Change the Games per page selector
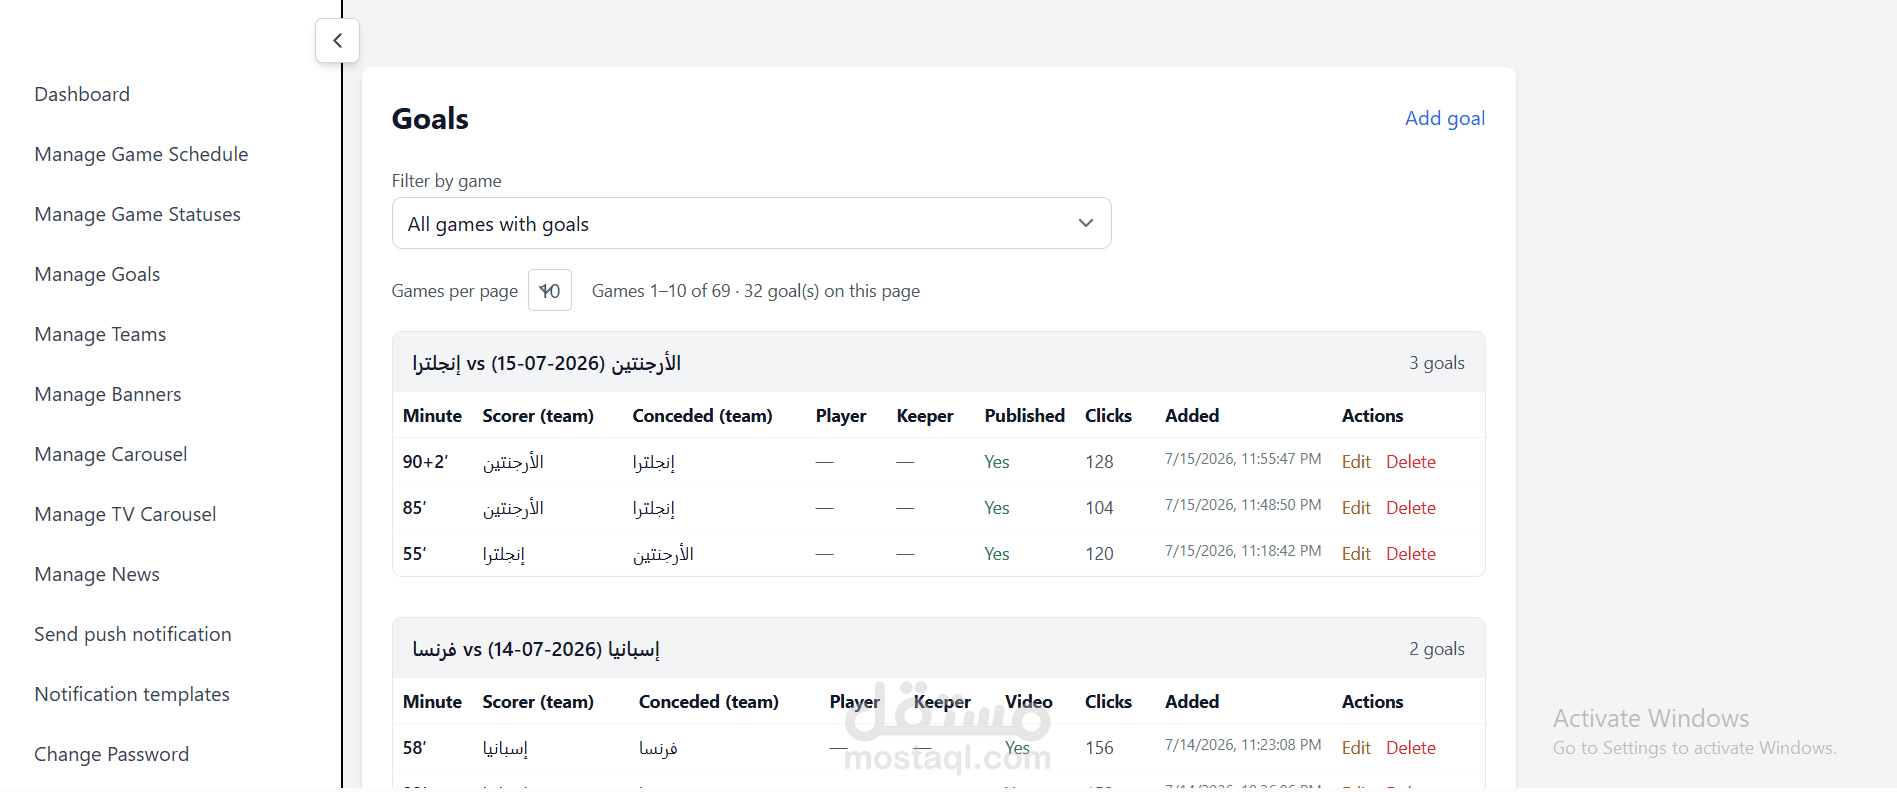The height and width of the screenshot is (792, 1897). 549,290
